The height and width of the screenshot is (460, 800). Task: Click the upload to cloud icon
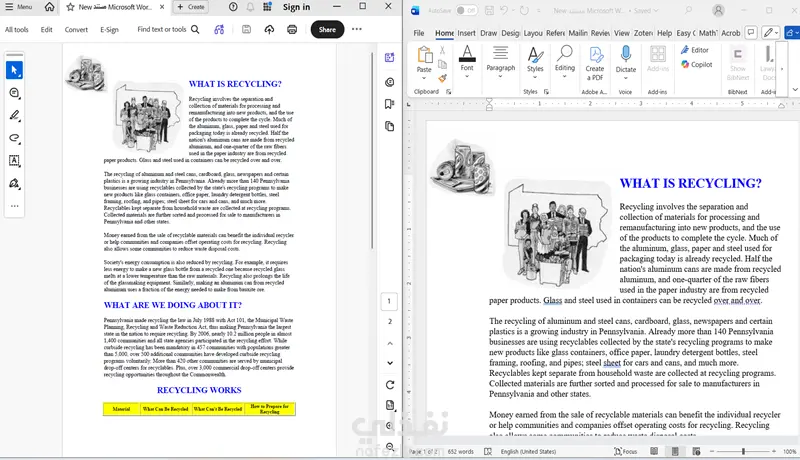point(268,30)
